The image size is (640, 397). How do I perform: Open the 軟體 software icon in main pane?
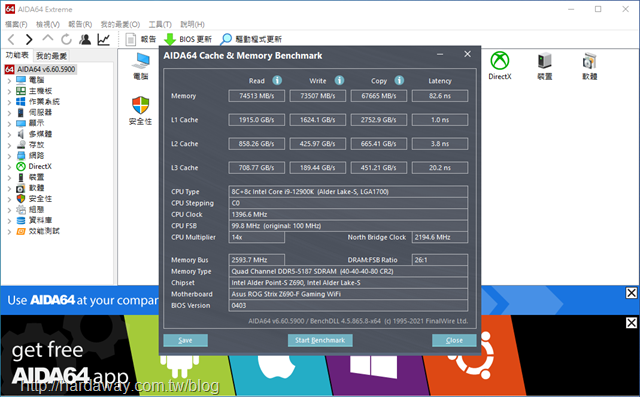(589, 66)
